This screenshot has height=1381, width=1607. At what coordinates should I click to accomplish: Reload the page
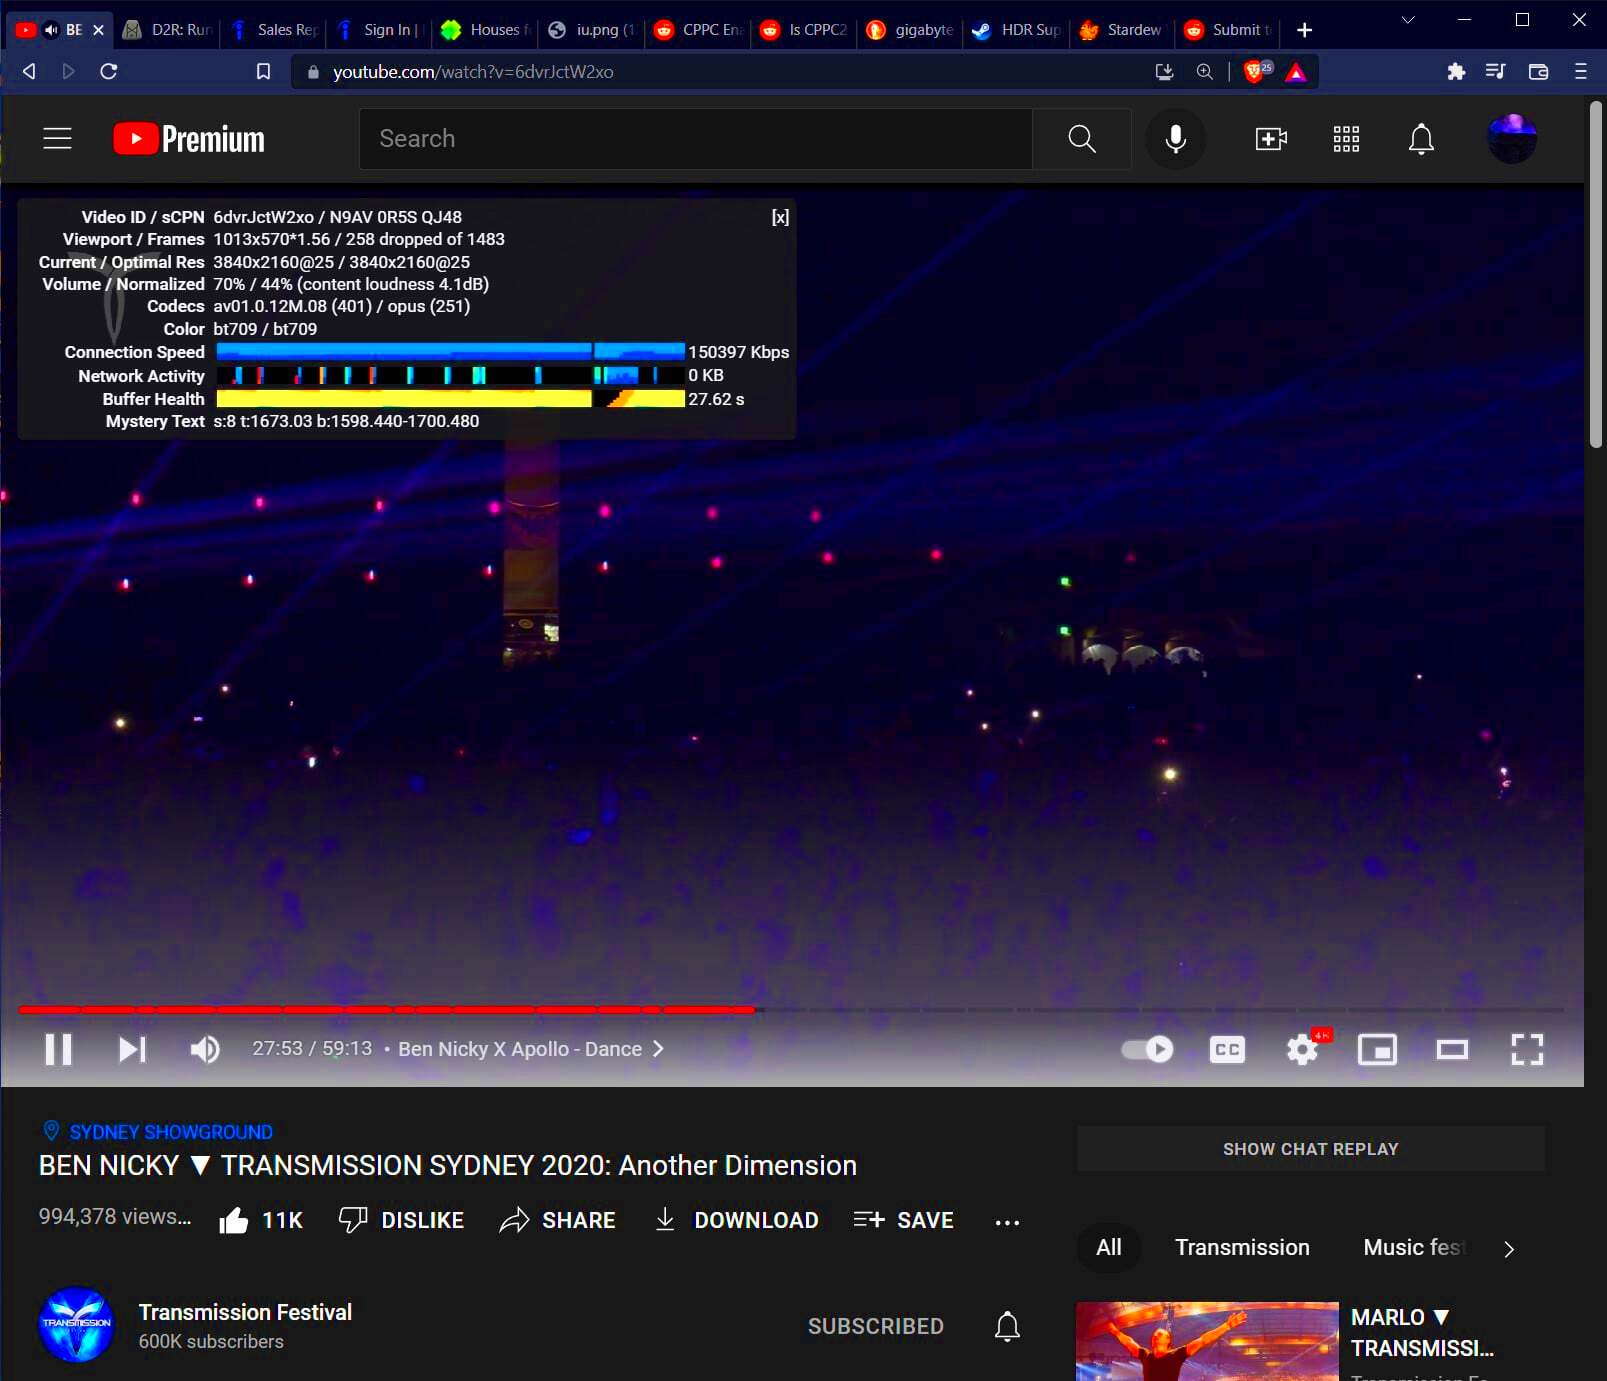point(109,71)
